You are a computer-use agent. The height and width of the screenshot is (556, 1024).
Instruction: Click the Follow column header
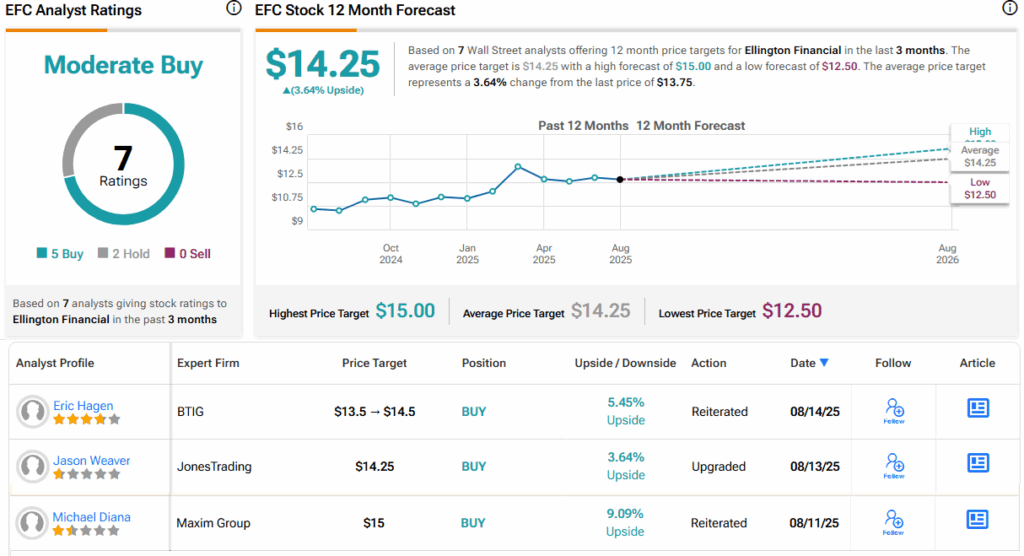[x=893, y=363]
